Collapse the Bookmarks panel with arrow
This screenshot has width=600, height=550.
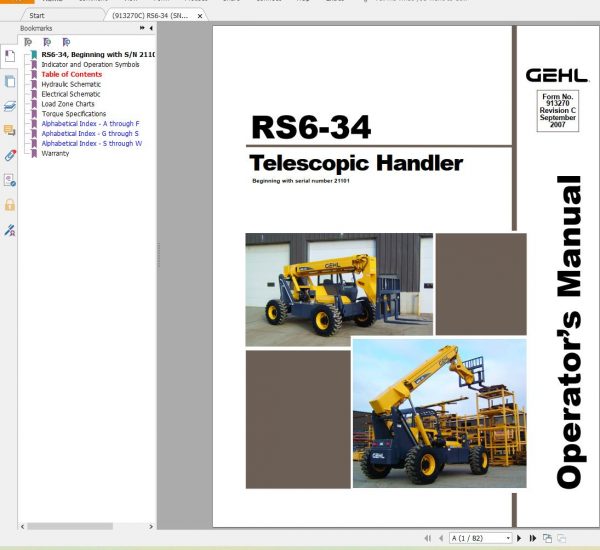(151, 28)
